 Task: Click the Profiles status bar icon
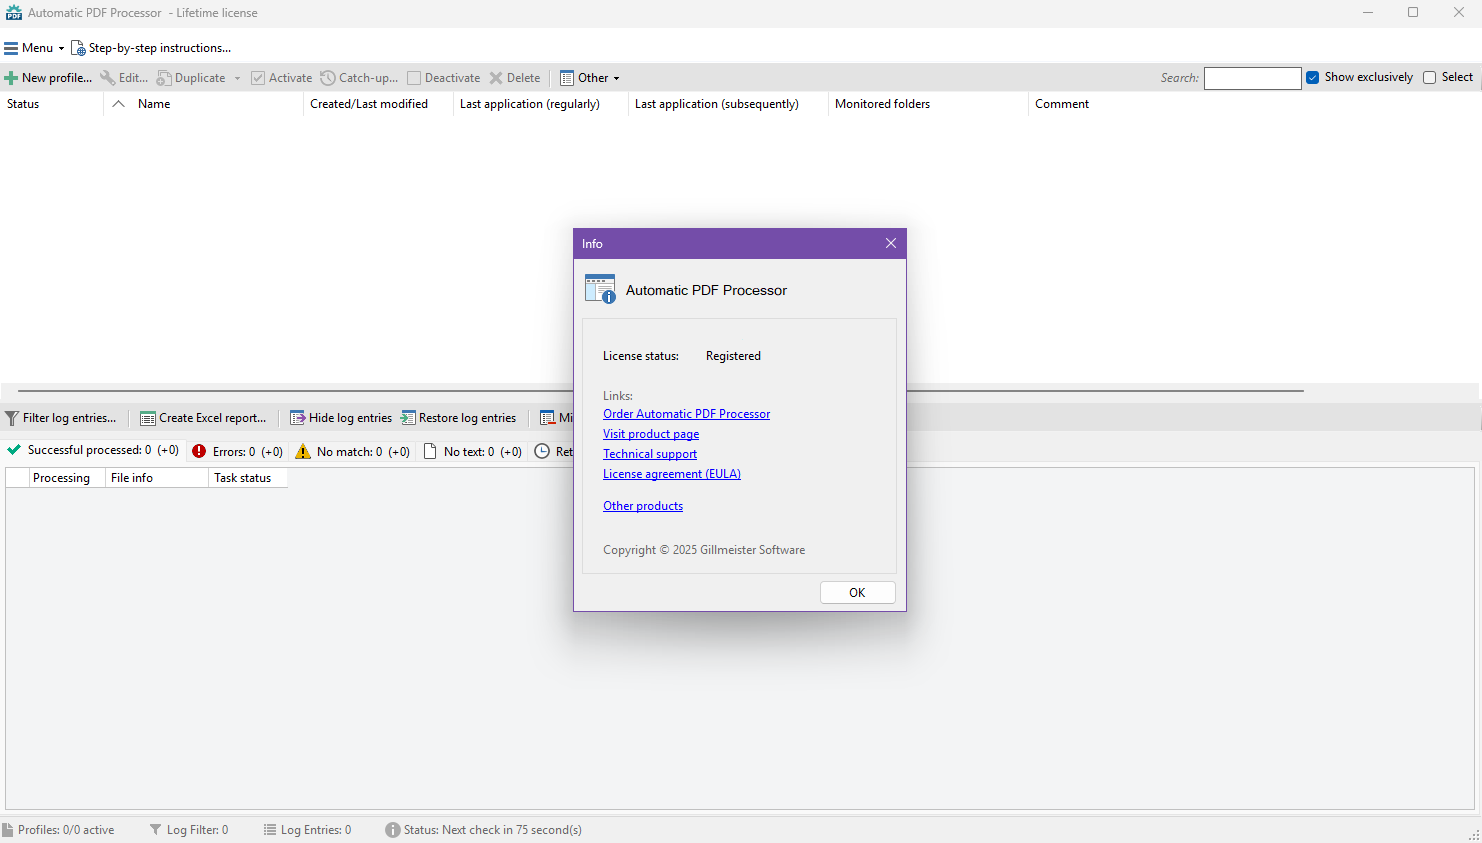8,830
